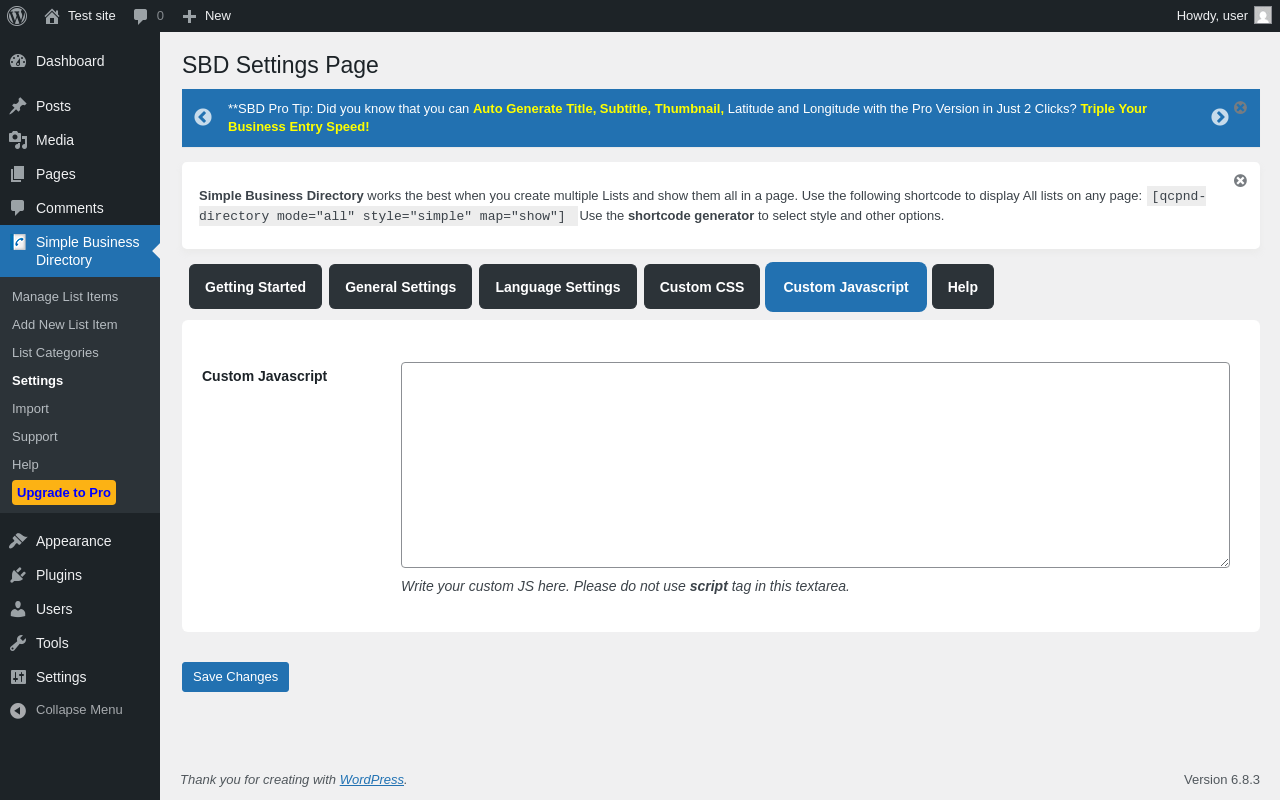Click the Users person icon
The height and width of the screenshot is (800, 1280).
coord(18,609)
